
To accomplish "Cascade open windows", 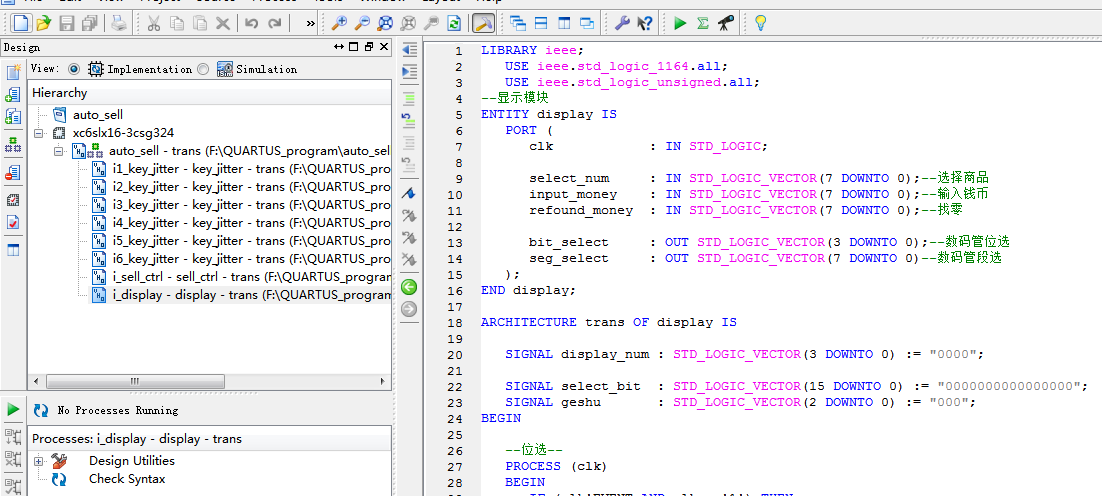I will tap(518, 23).
